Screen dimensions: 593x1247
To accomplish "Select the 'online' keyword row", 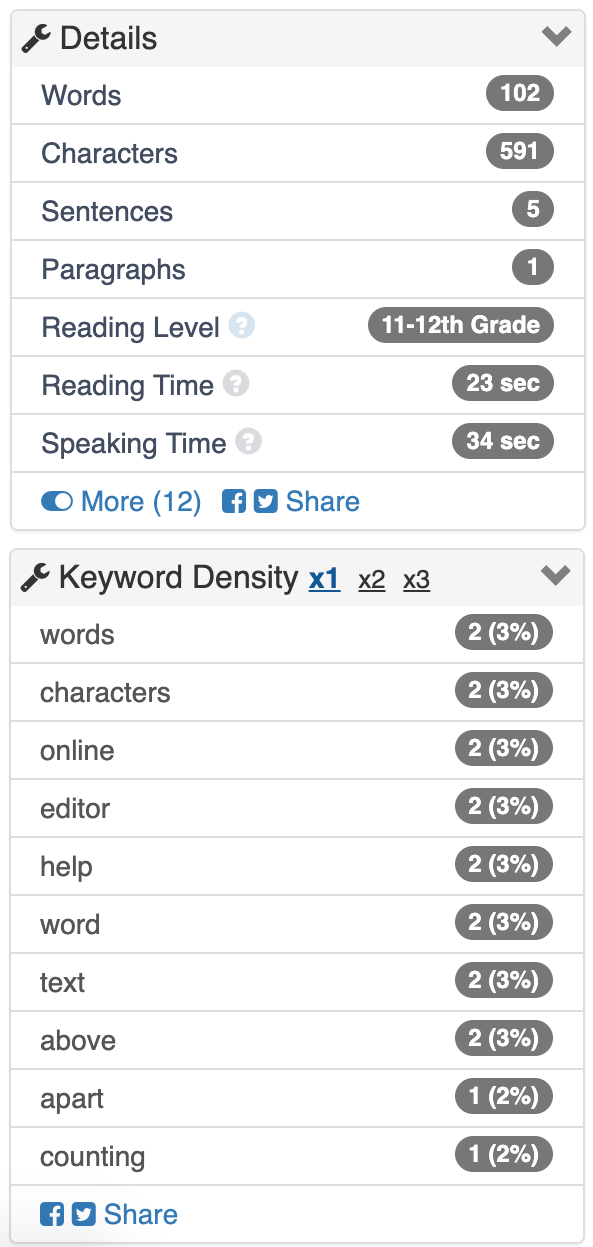I will coord(297,749).
